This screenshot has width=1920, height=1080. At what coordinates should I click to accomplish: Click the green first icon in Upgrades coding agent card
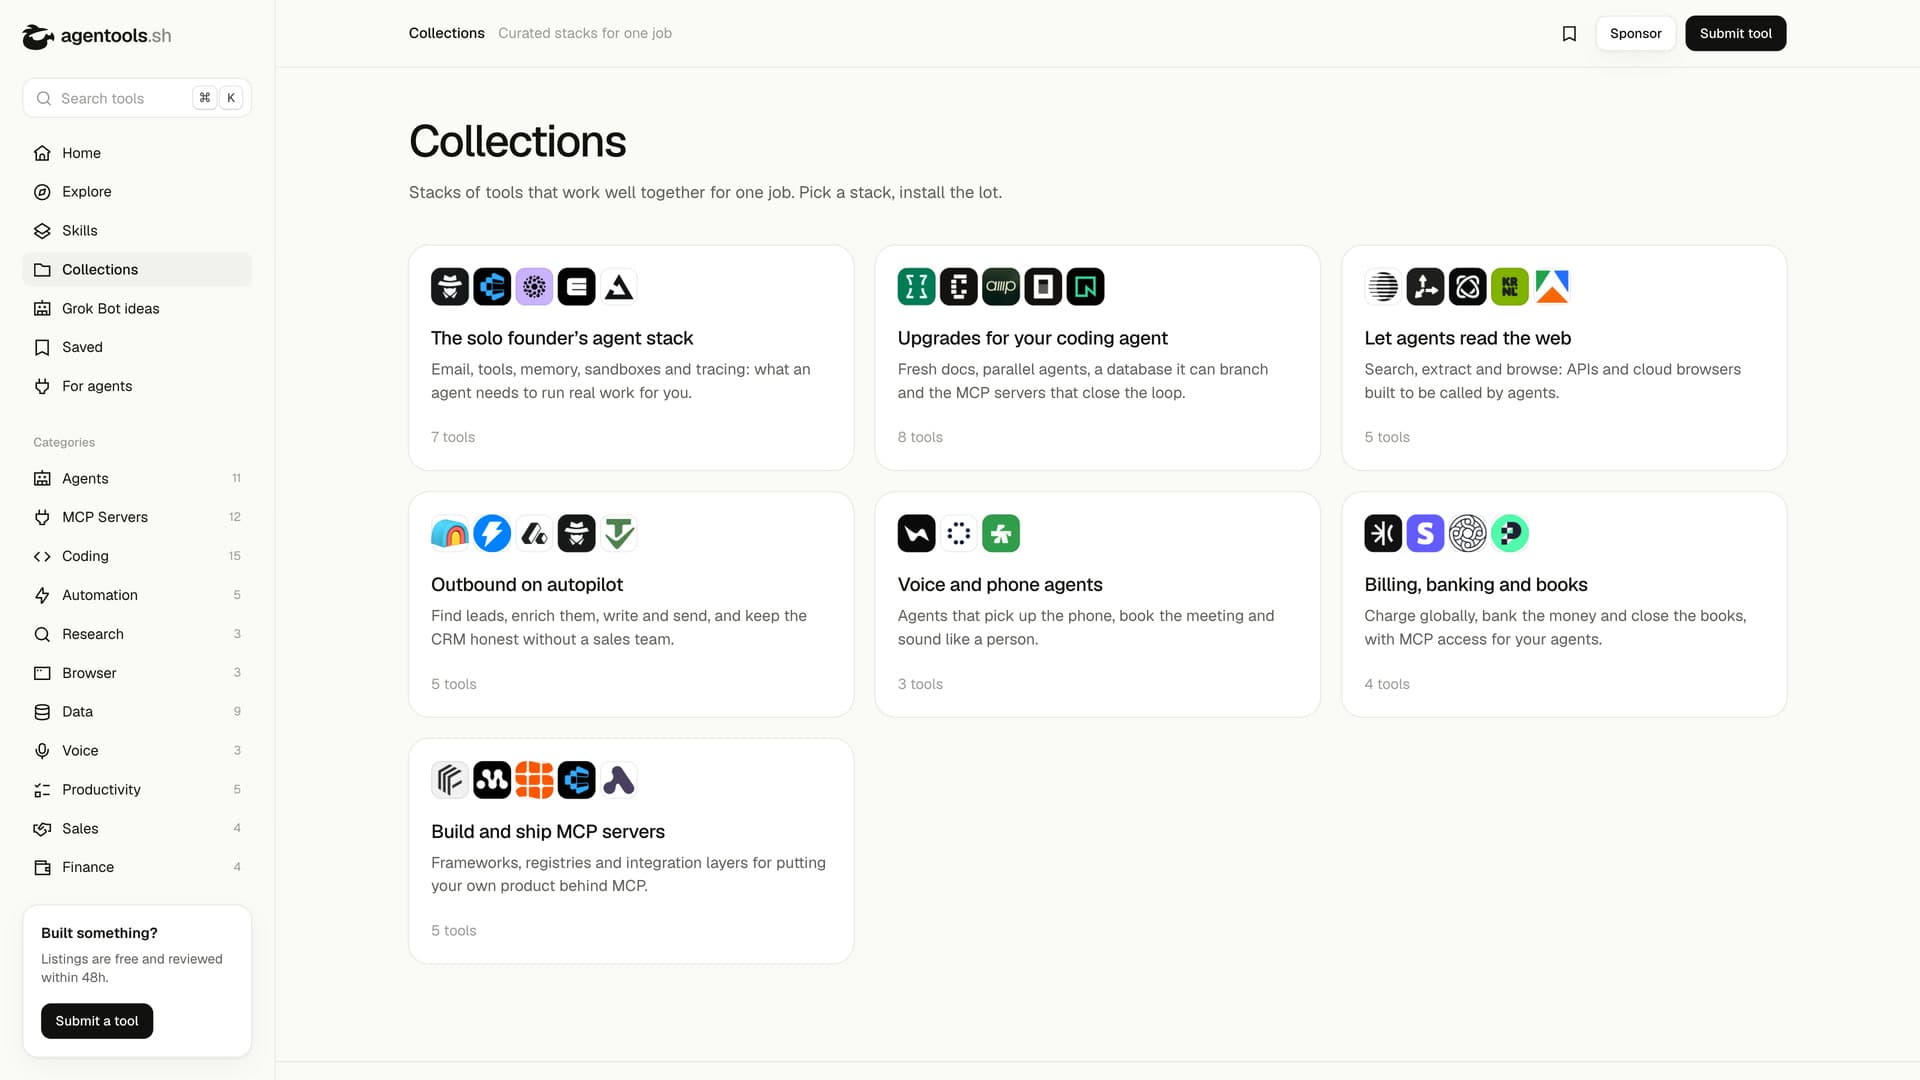[x=916, y=287]
